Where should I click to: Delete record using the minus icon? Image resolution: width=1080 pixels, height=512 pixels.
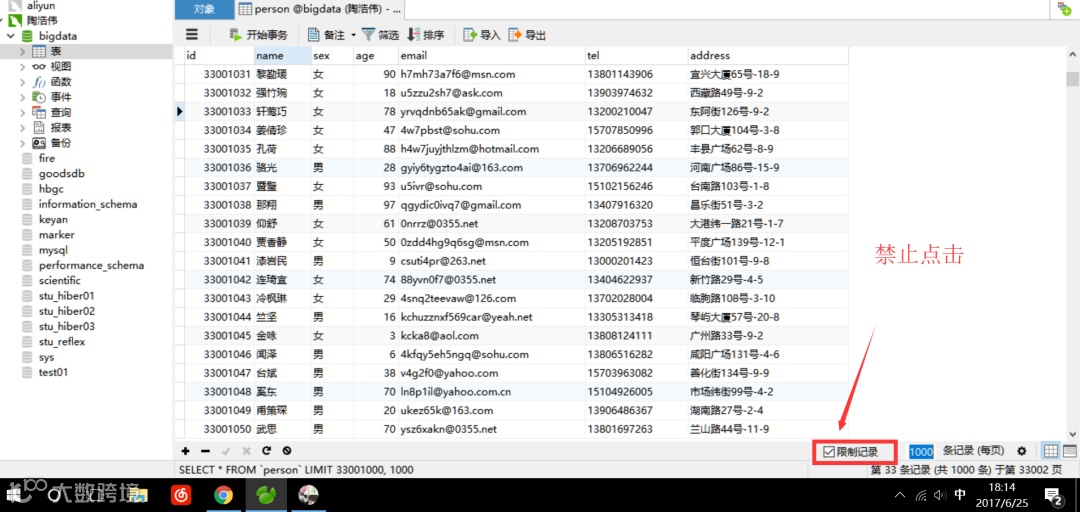205,451
